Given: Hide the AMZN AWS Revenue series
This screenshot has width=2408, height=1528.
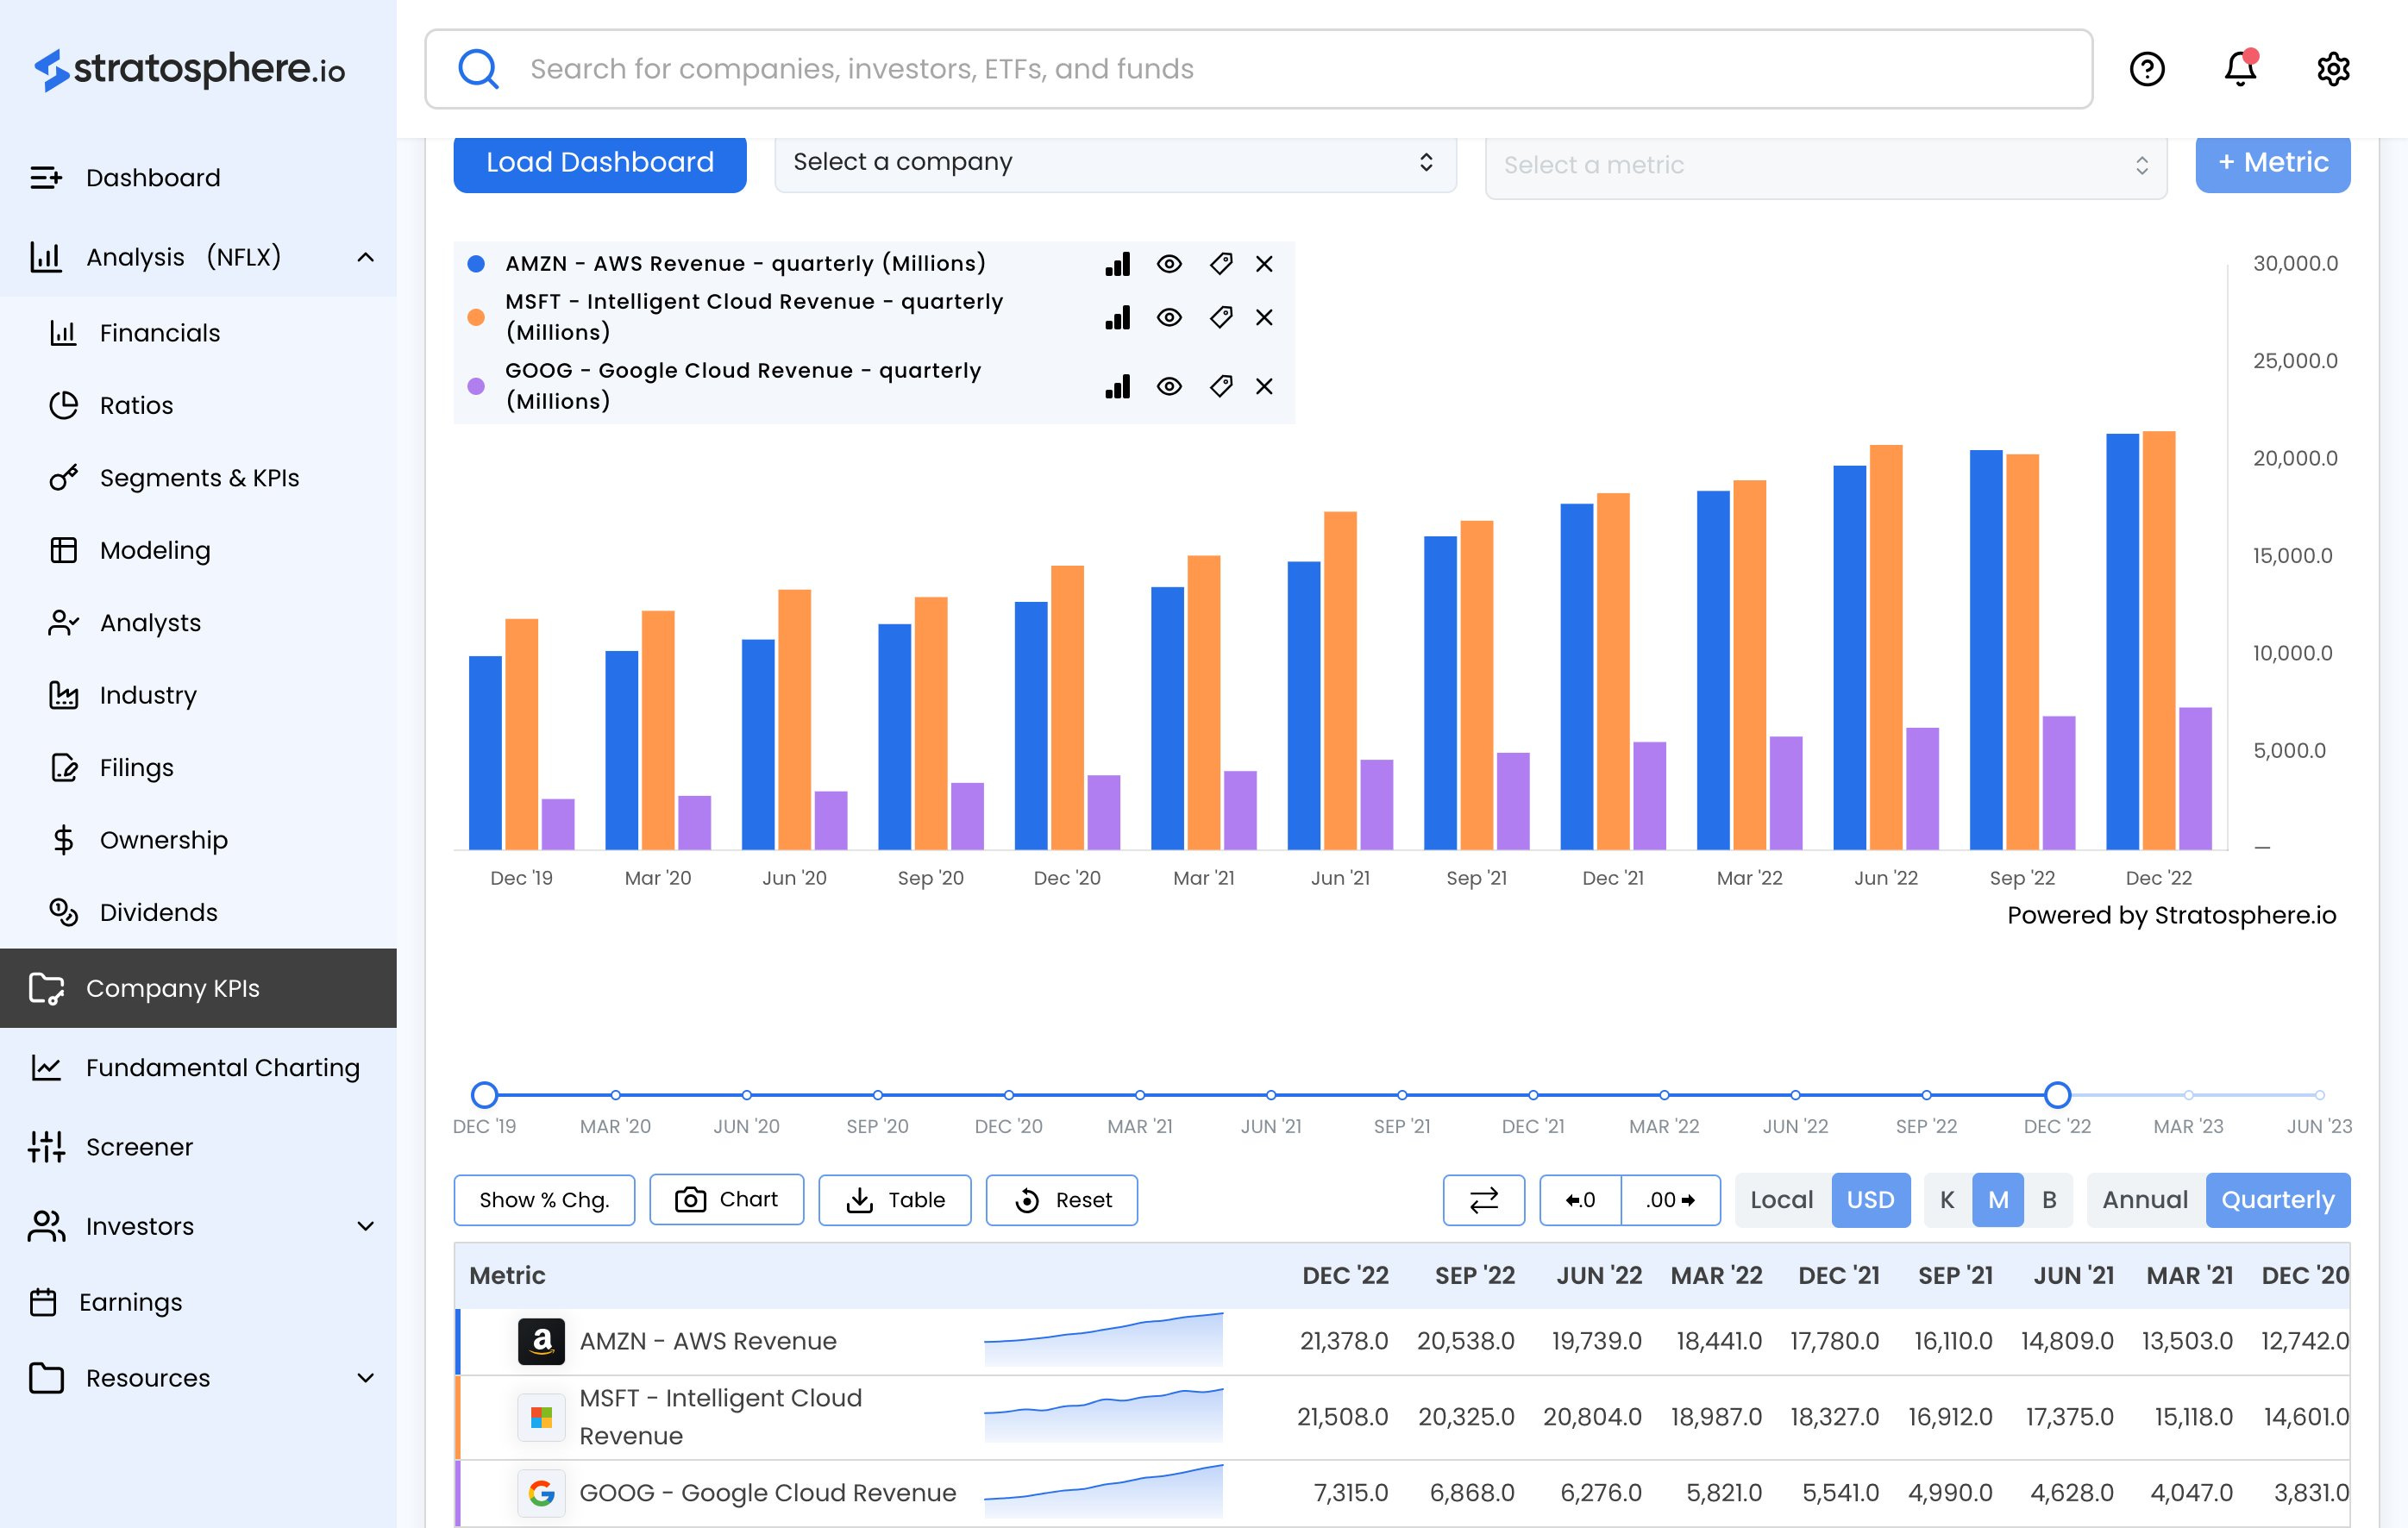Looking at the screenshot, I should click(1169, 264).
